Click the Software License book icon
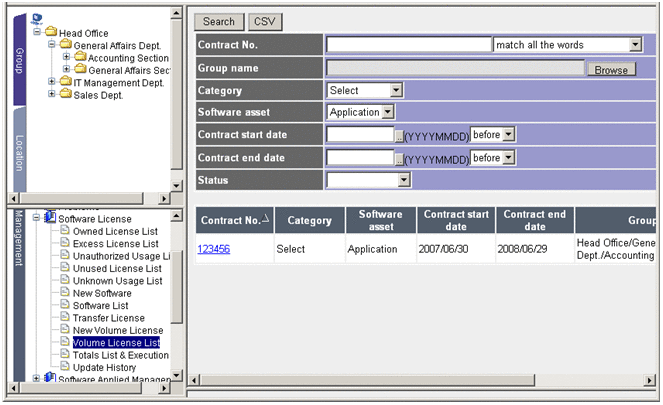Image resolution: width=663 pixels, height=405 pixels. [50, 218]
